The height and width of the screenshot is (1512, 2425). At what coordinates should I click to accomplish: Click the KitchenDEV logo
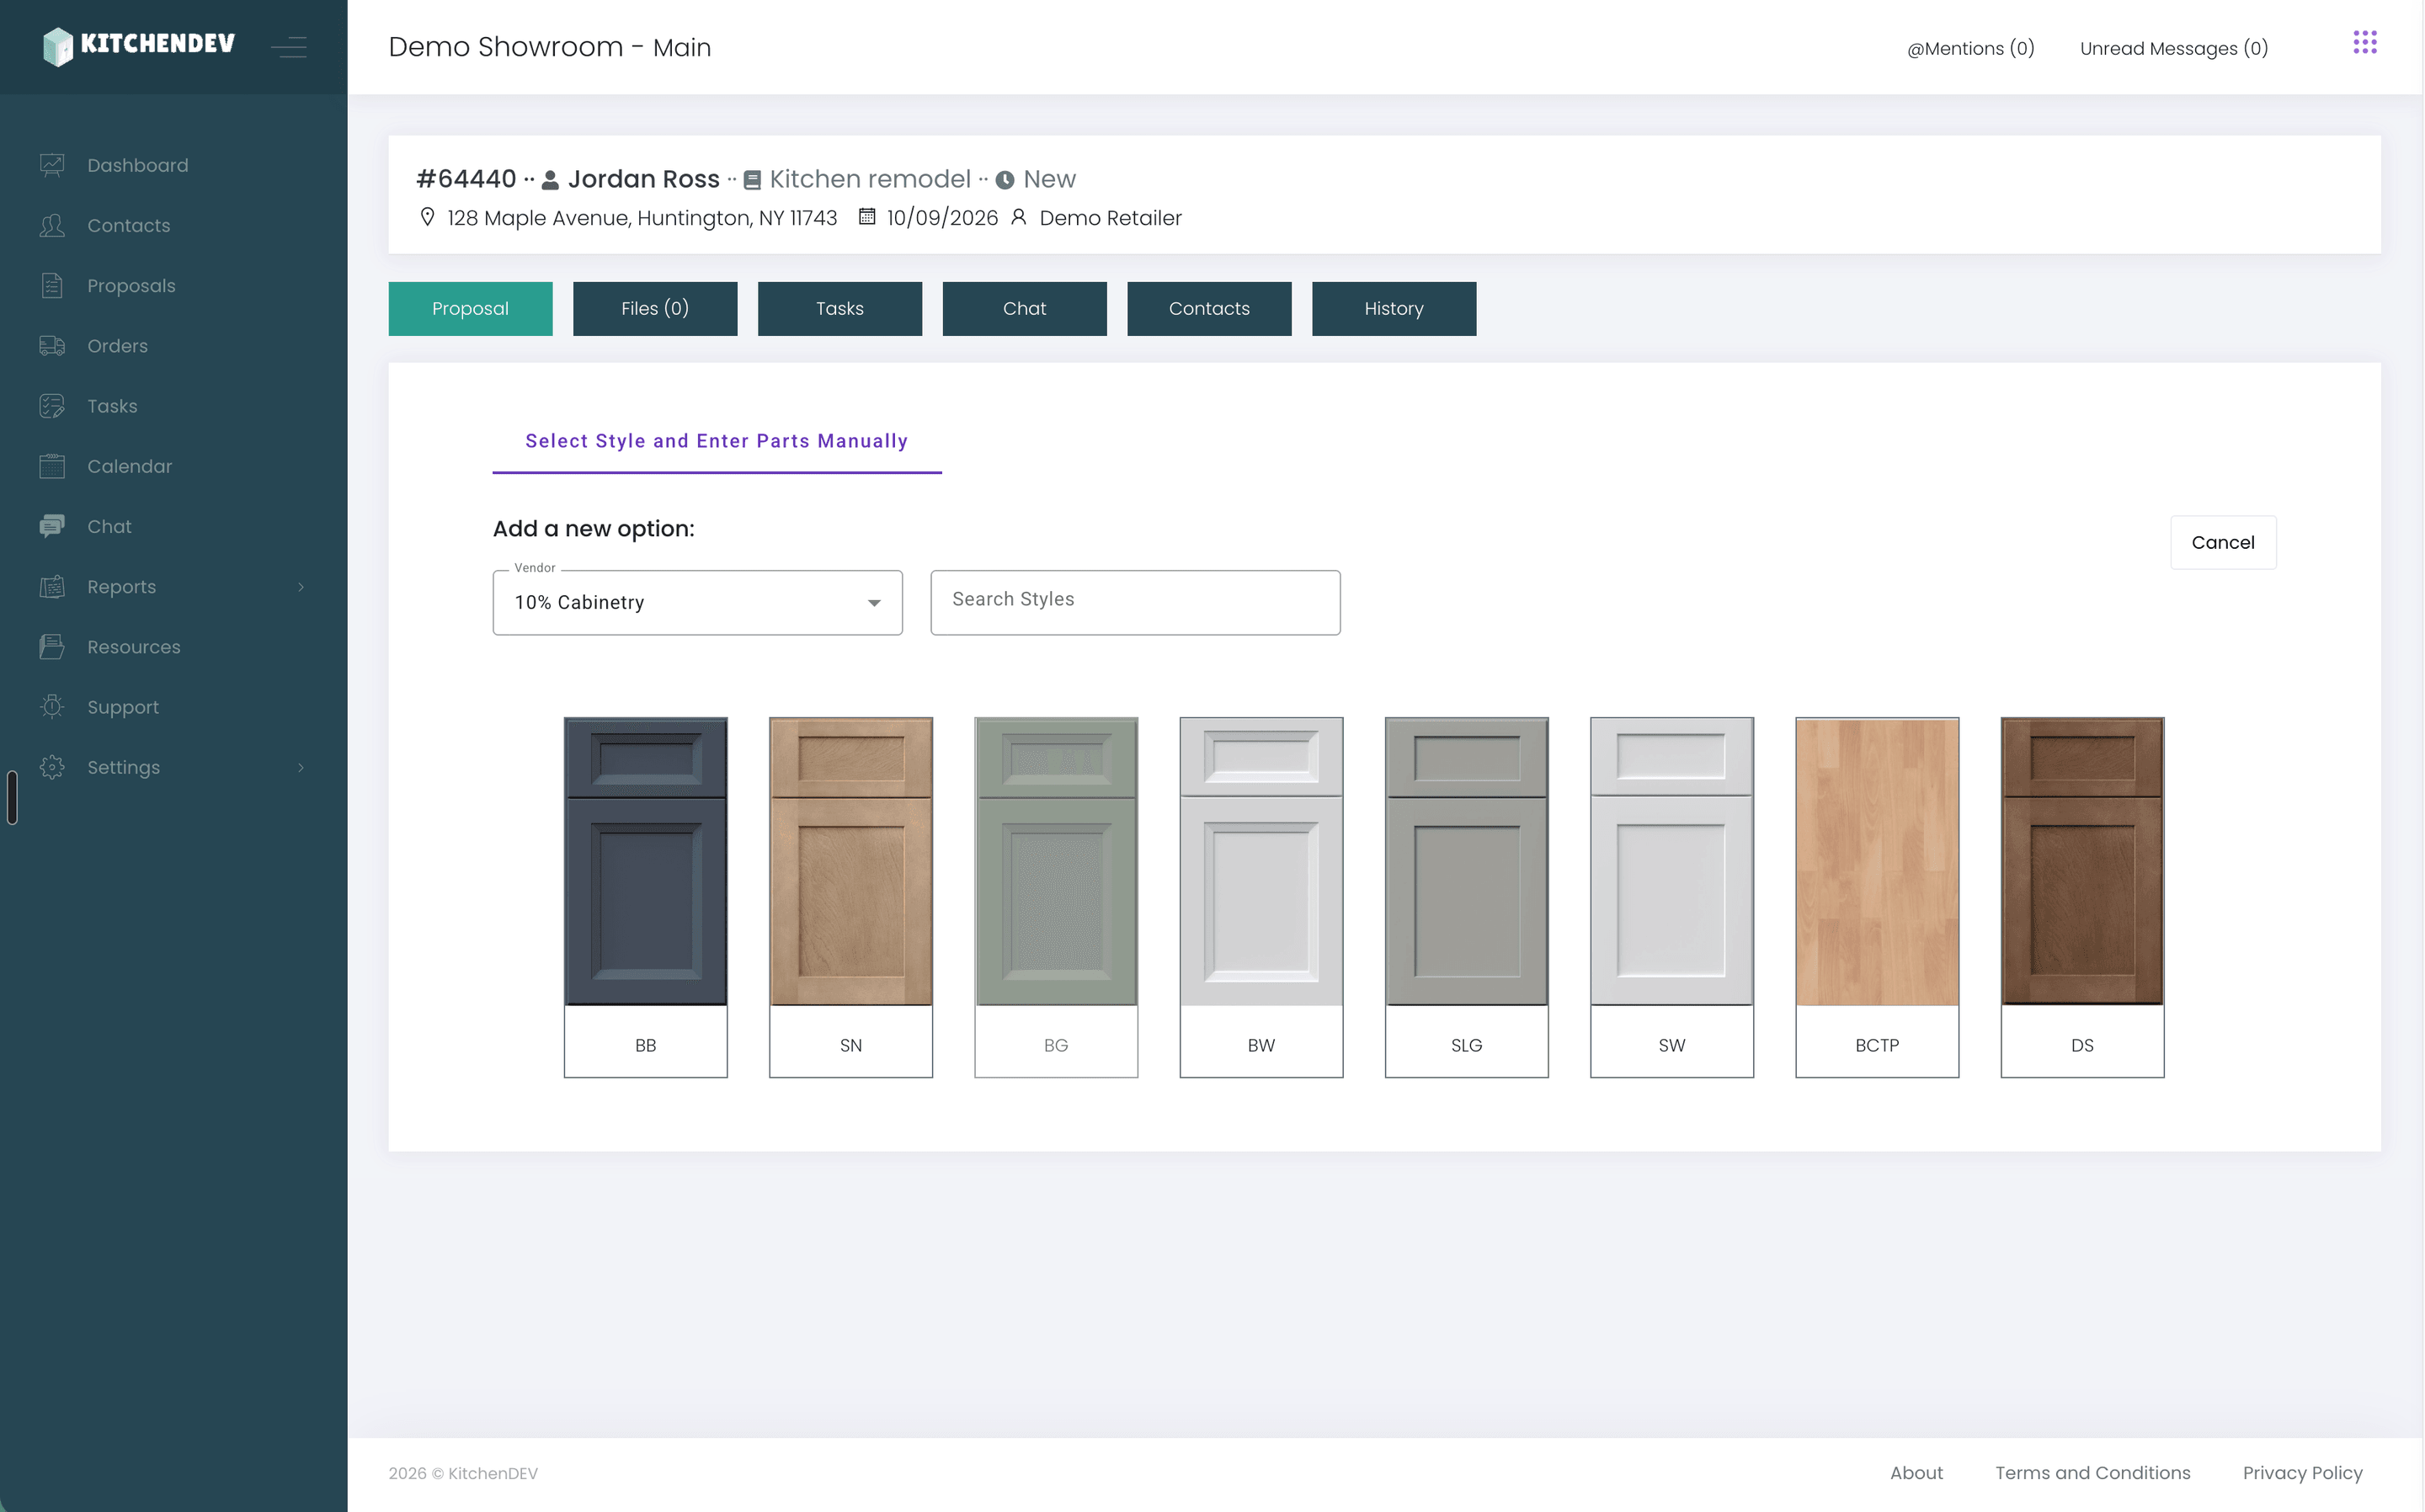(x=139, y=46)
